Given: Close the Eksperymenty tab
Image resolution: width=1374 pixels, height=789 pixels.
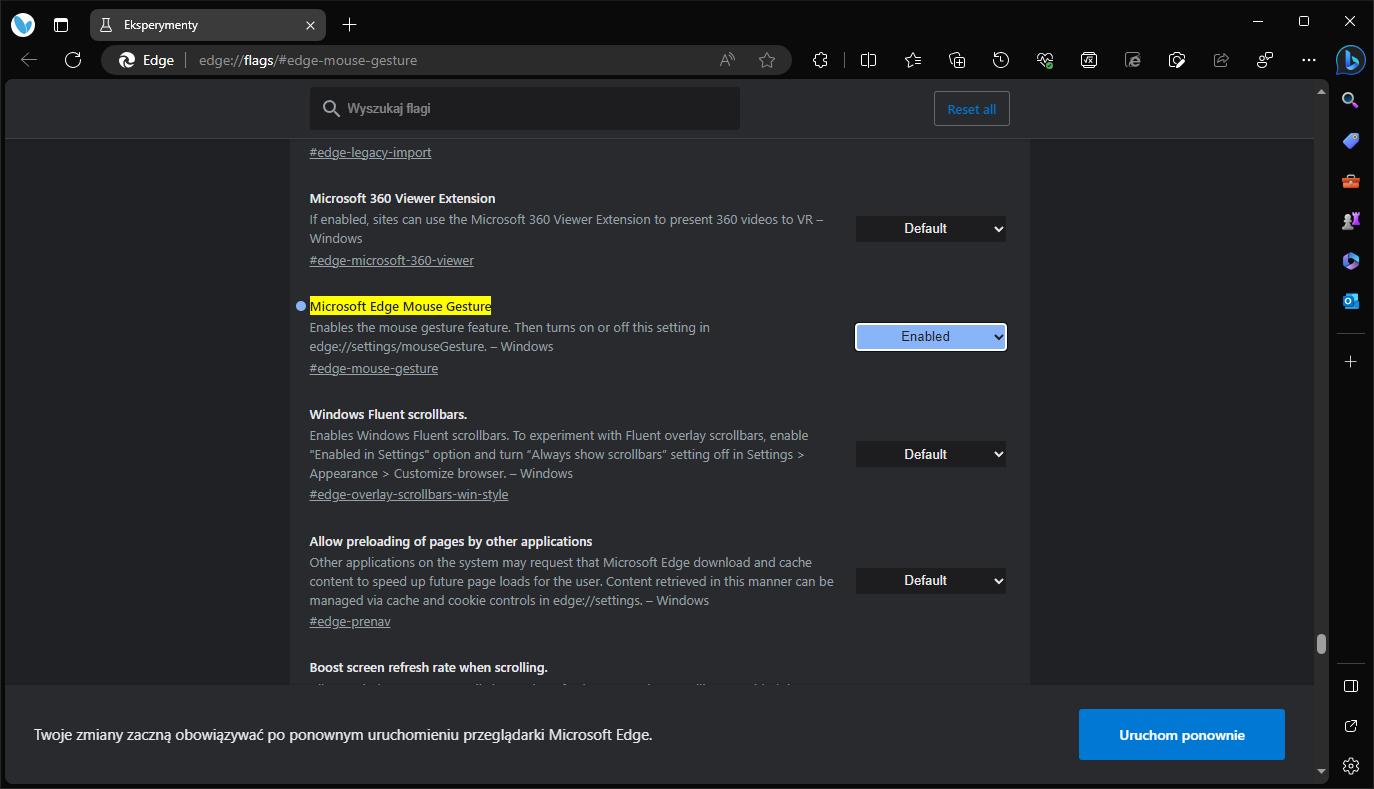Looking at the screenshot, I should [311, 24].
